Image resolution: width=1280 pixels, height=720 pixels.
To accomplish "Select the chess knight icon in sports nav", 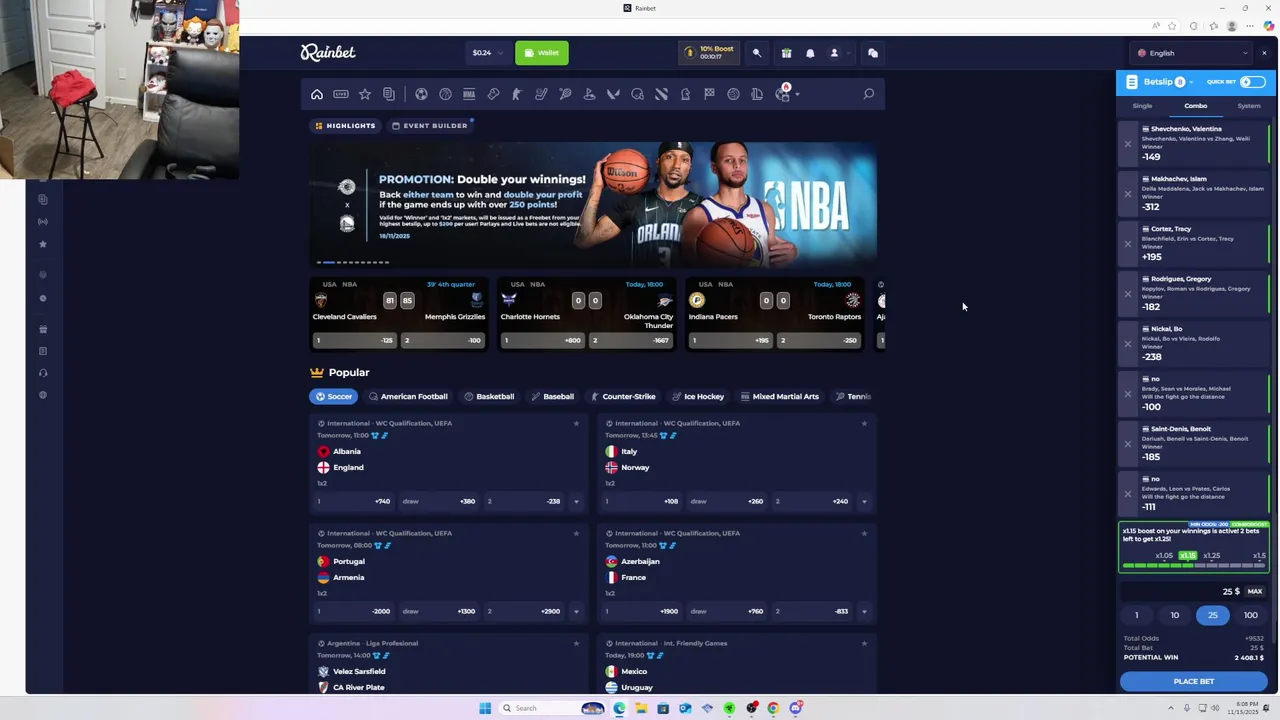I will click(685, 94).
